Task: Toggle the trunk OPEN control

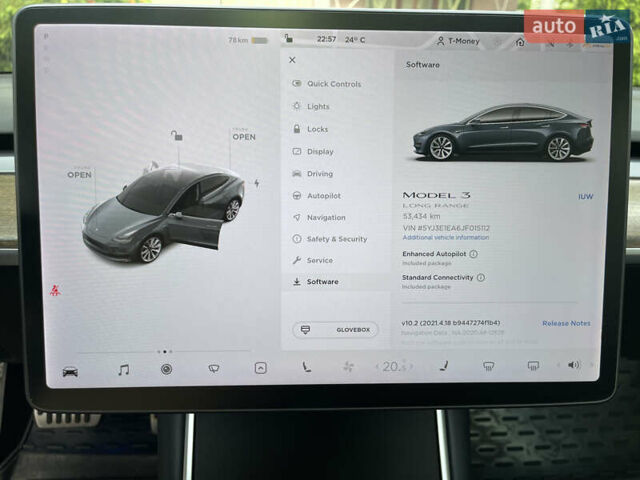Action: click(244, 136)
